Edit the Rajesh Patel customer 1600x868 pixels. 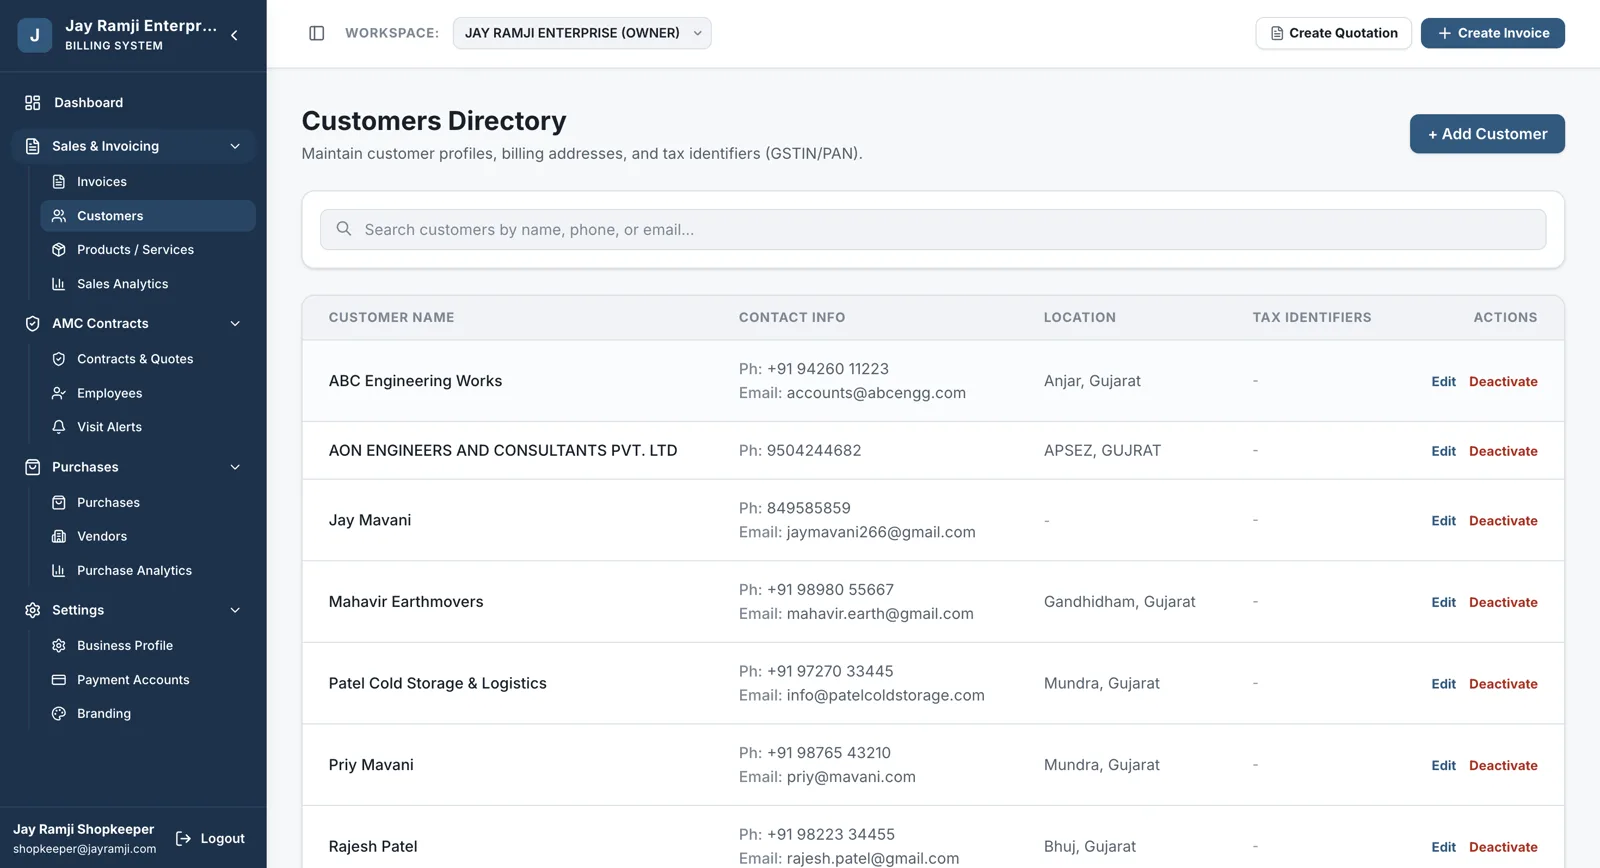click(1443, 847)
